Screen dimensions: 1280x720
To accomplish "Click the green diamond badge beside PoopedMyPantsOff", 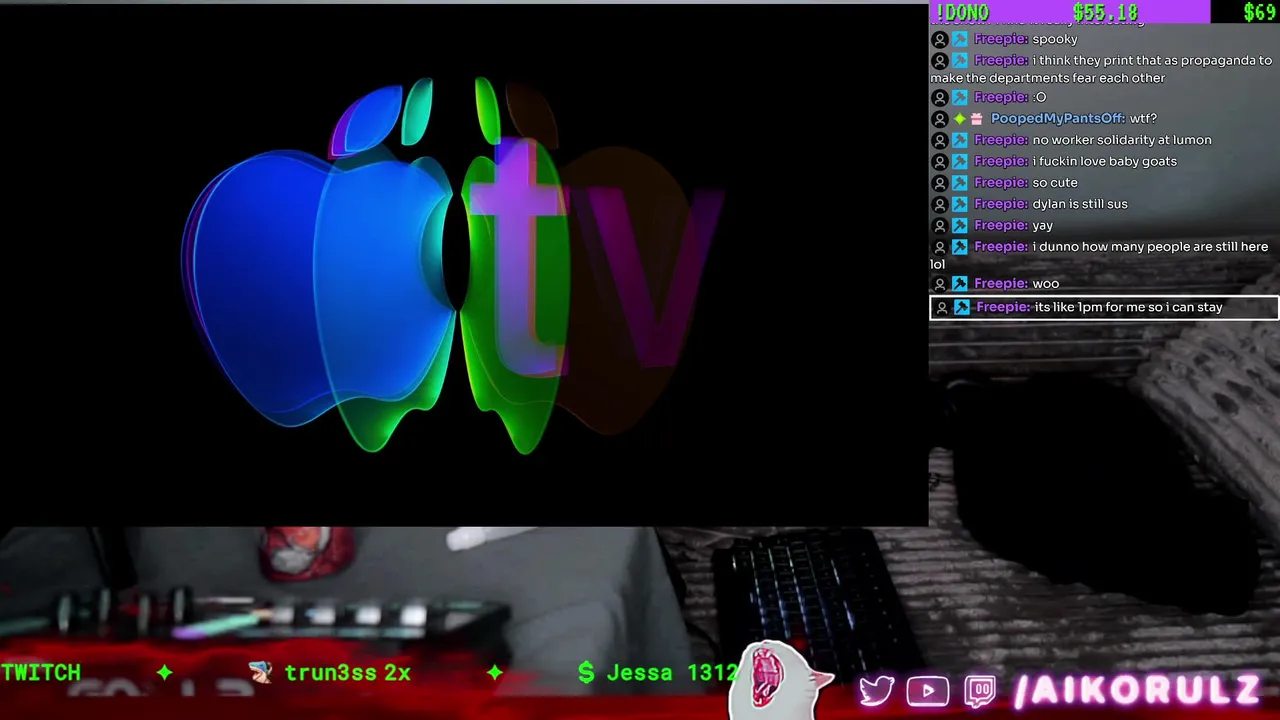I will (x=959, y=119).
